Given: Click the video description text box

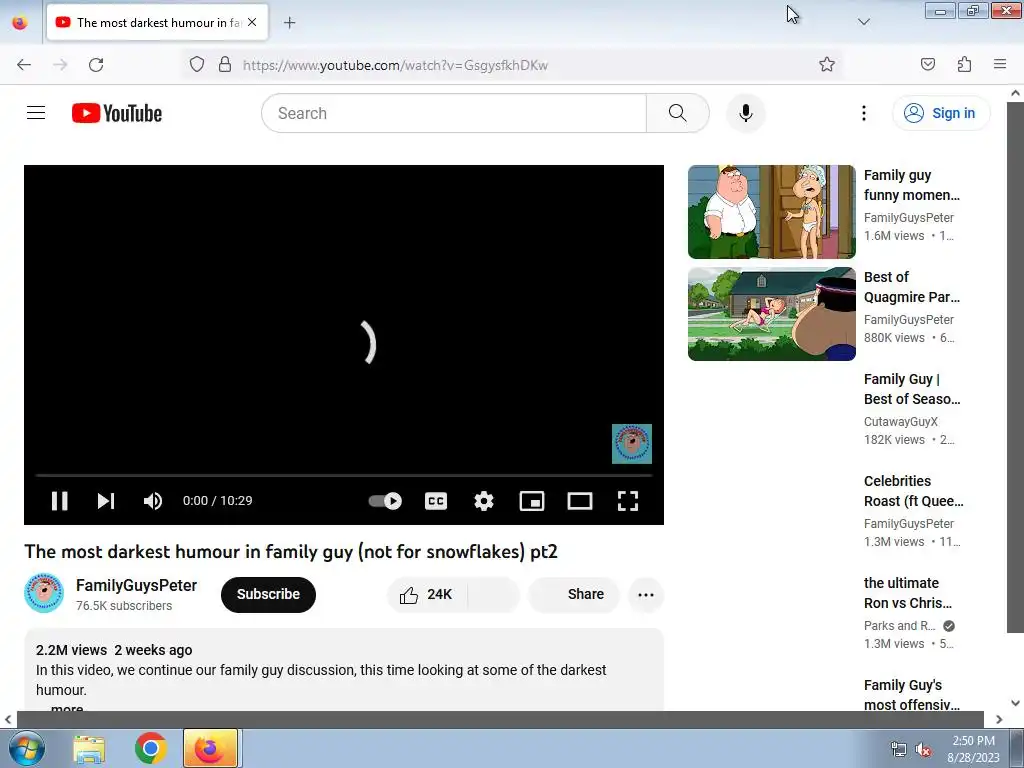Looking at the screenshot, I should coord(344,669).
